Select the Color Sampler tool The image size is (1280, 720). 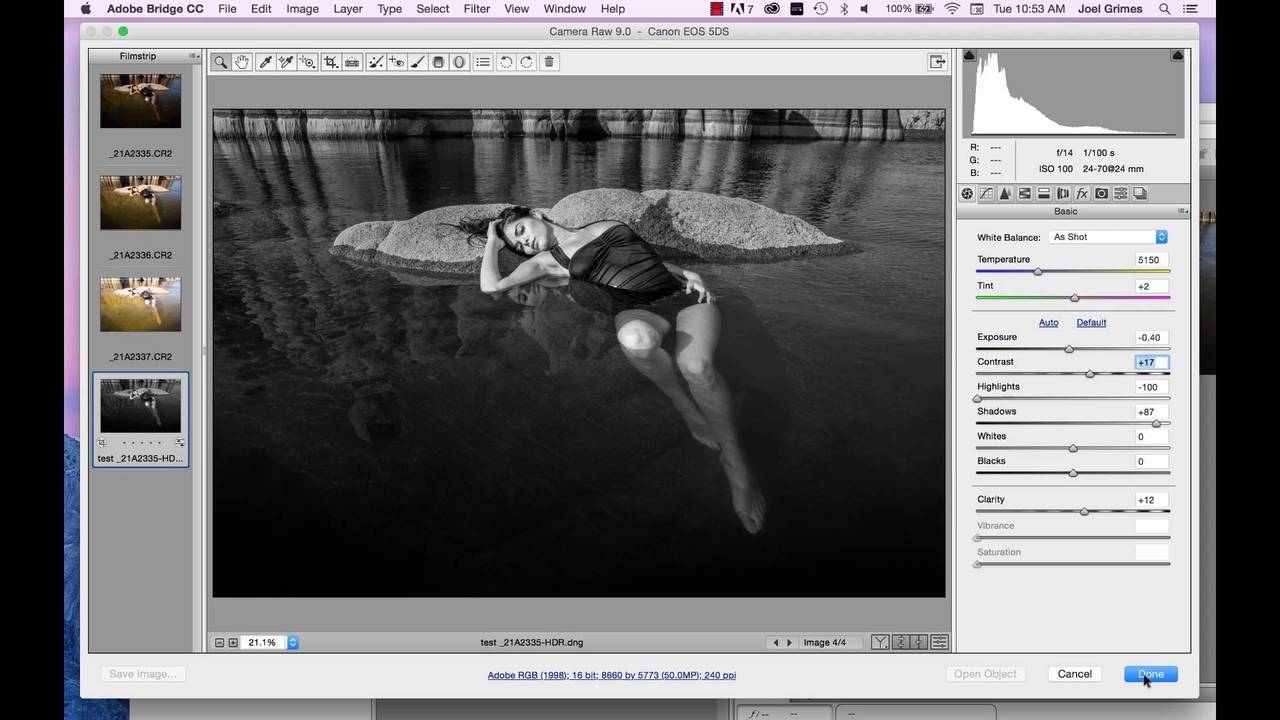[286, 62]
